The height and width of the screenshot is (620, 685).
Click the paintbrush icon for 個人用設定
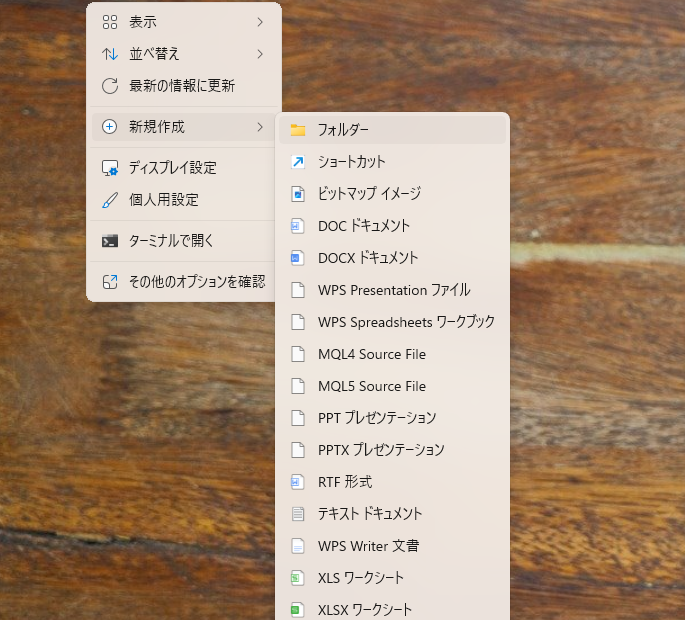(110, 200)
